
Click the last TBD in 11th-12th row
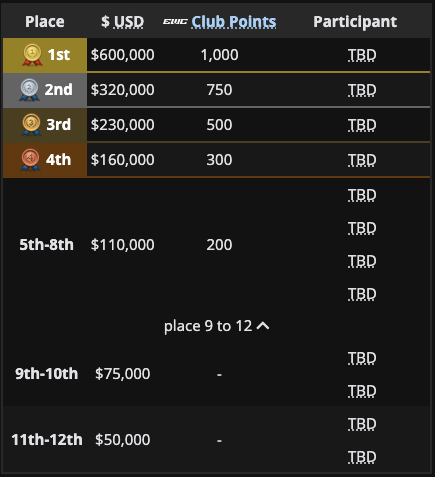(x=362, y=457)
